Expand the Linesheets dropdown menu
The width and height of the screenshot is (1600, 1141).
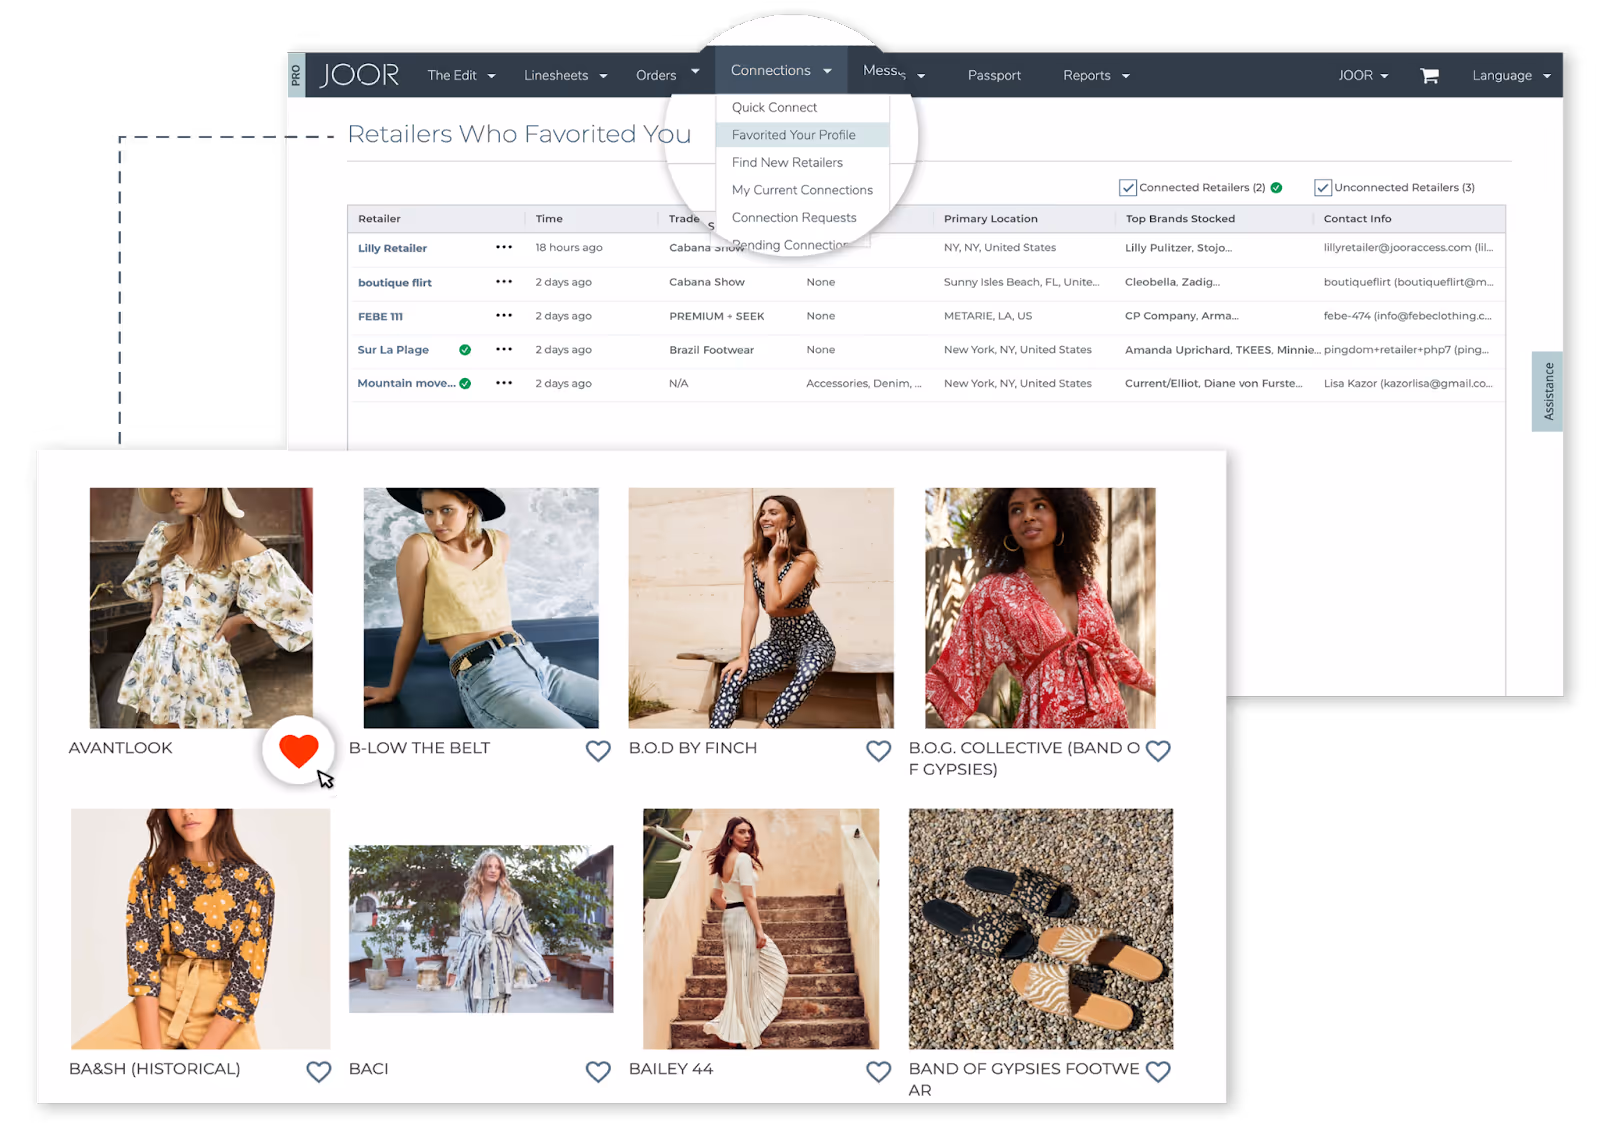[x=565, y=76]
